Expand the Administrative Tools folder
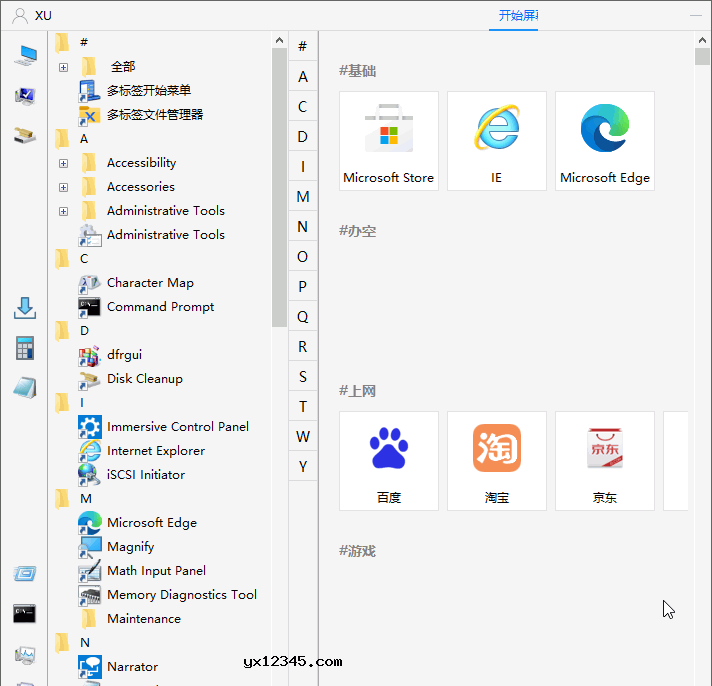 (x=64, y=212)
